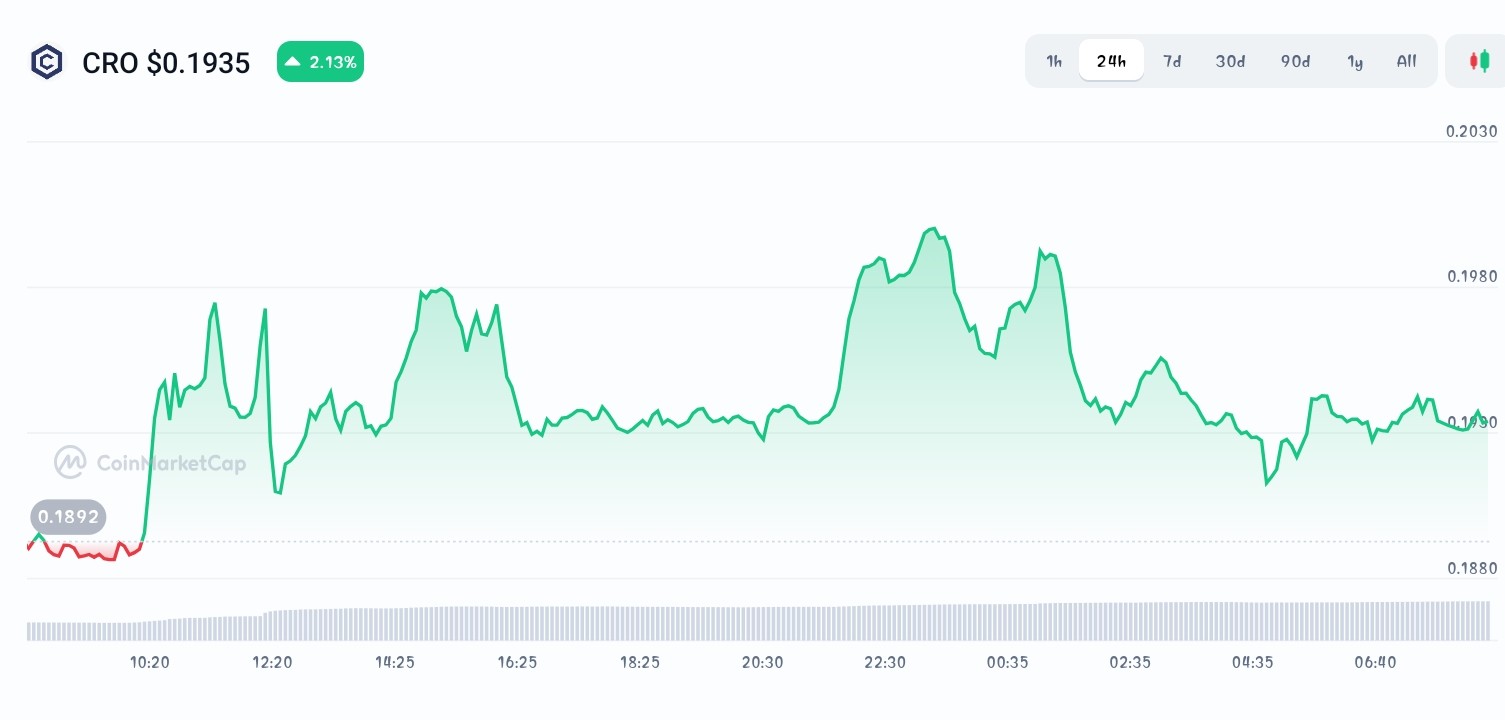
Task: Click the 04:35 time axis label
Action: pos(1253,662)
